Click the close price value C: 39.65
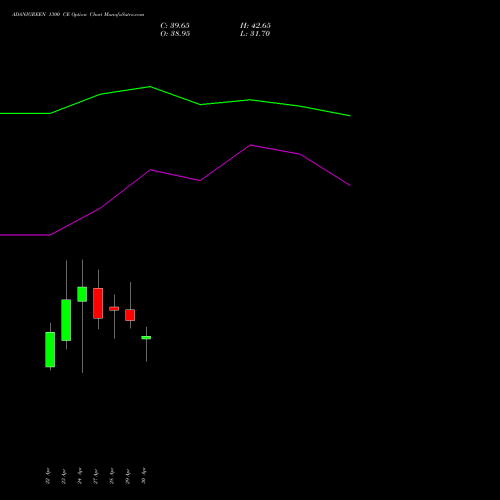 175,26
